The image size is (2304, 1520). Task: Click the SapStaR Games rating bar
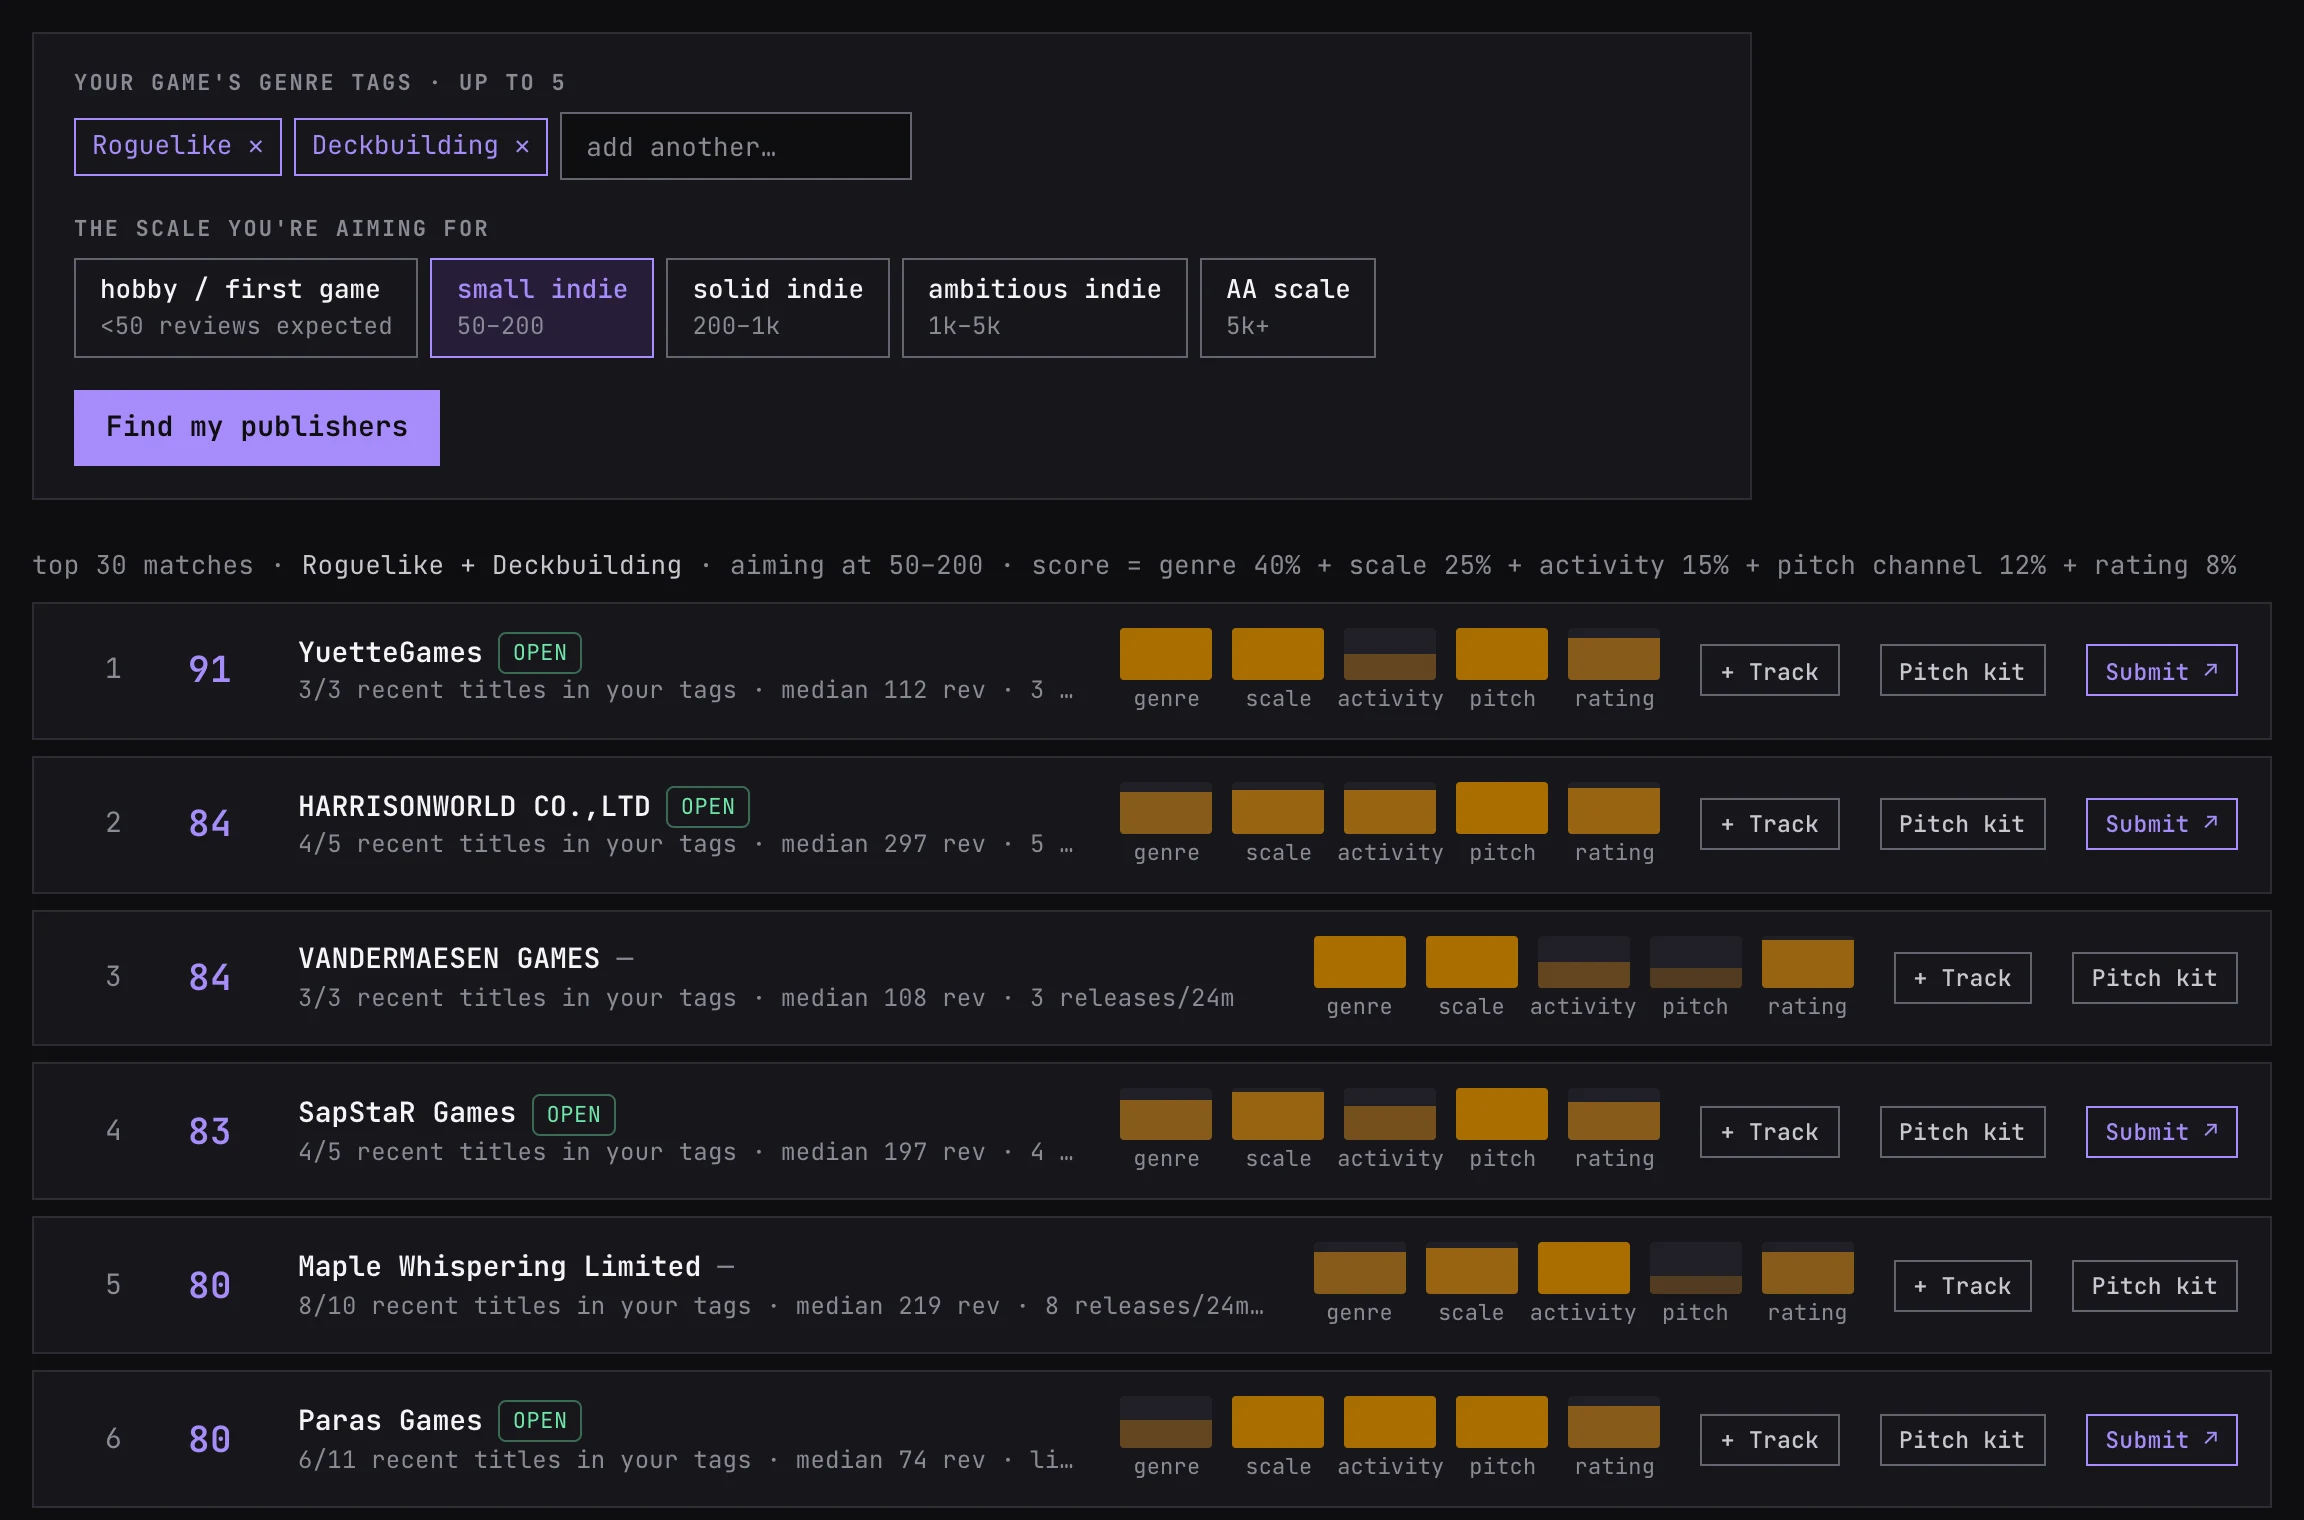point(1614,1114)
